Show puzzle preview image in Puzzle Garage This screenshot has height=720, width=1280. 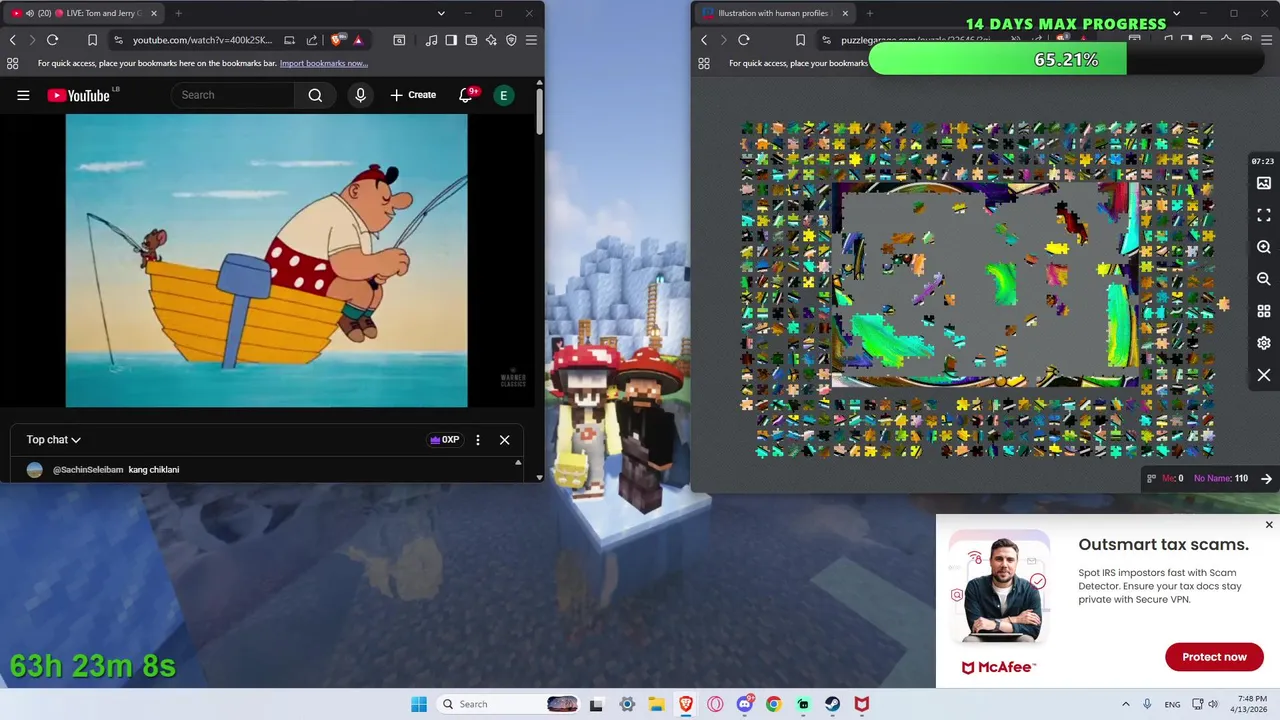1264,183
